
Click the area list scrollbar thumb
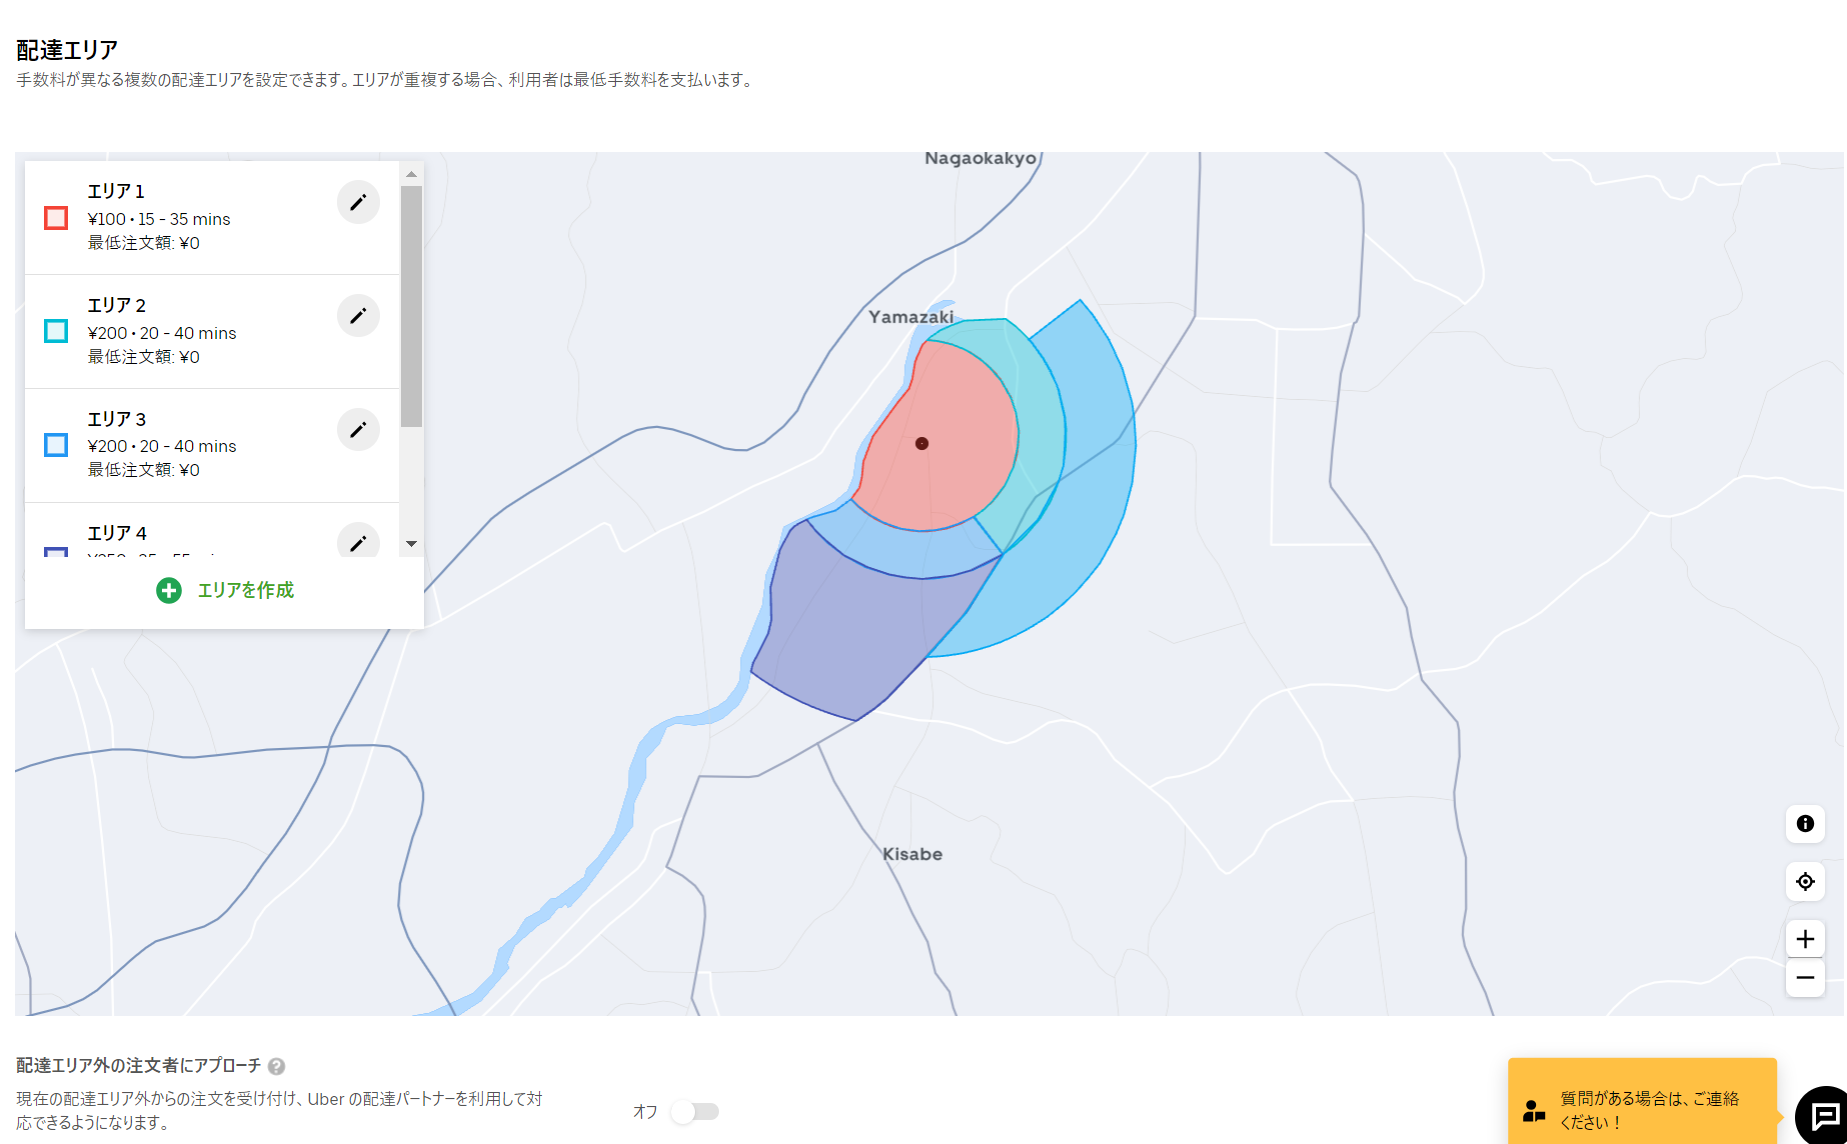411,305
